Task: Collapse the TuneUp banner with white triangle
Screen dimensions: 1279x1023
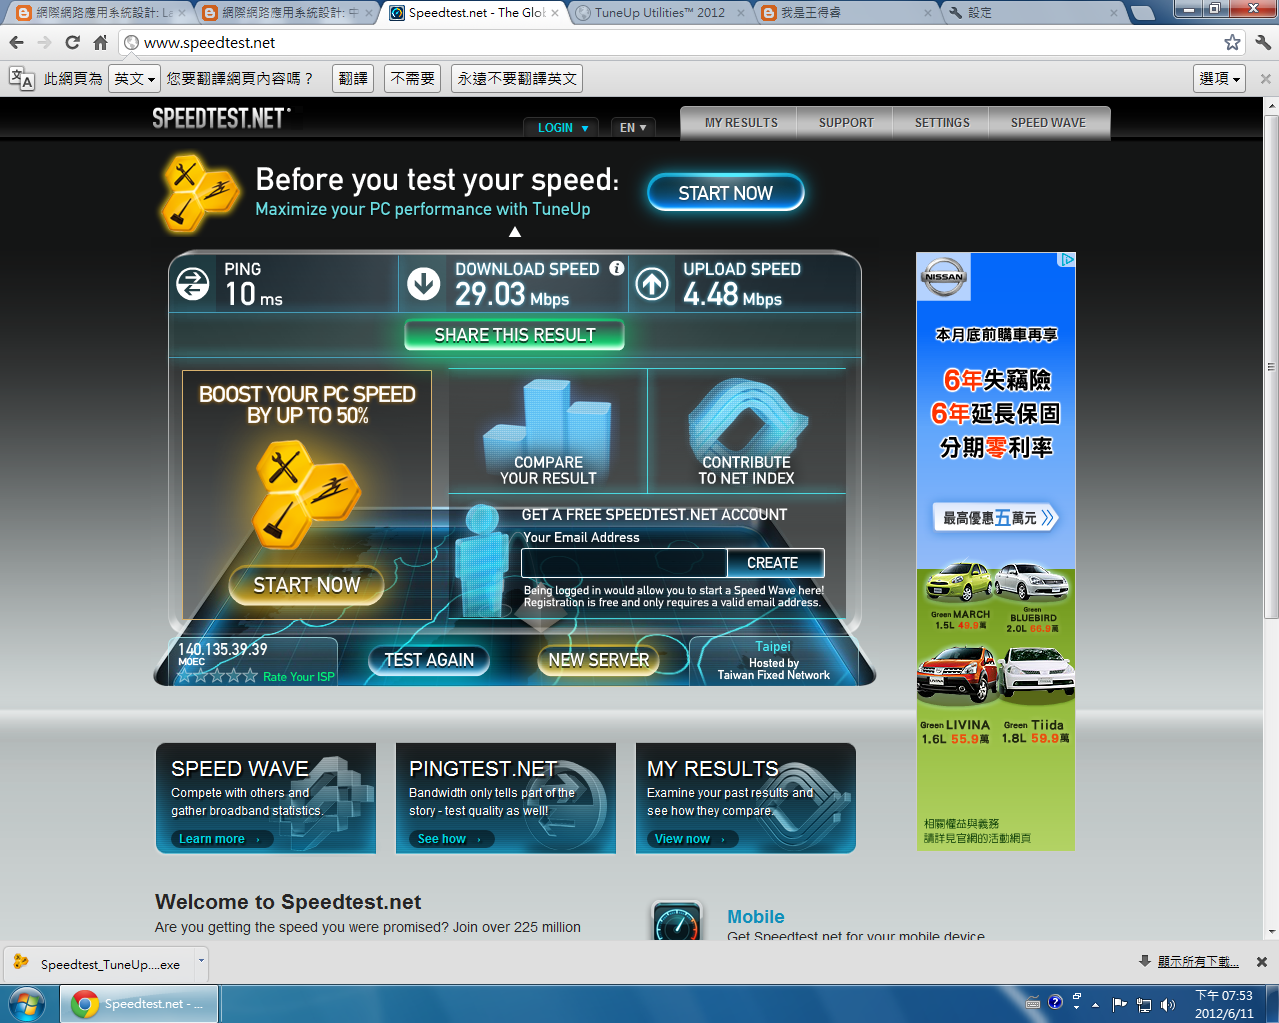Action: tap(515, 232)
